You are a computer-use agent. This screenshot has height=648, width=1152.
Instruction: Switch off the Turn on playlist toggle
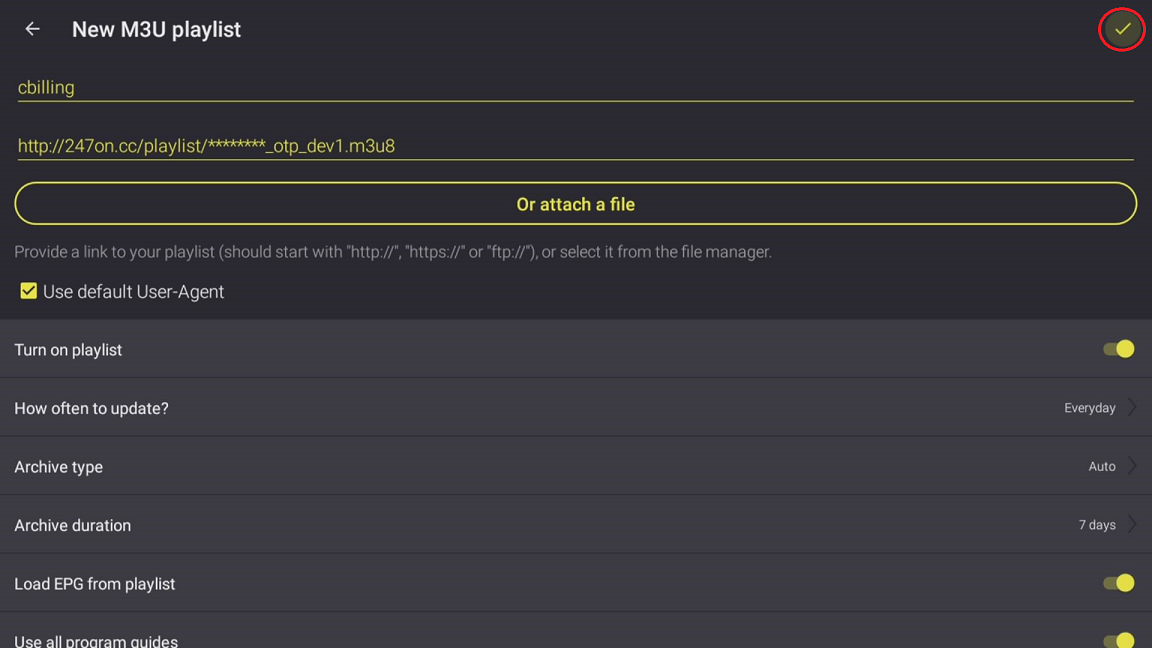[x=1118, y=349]
